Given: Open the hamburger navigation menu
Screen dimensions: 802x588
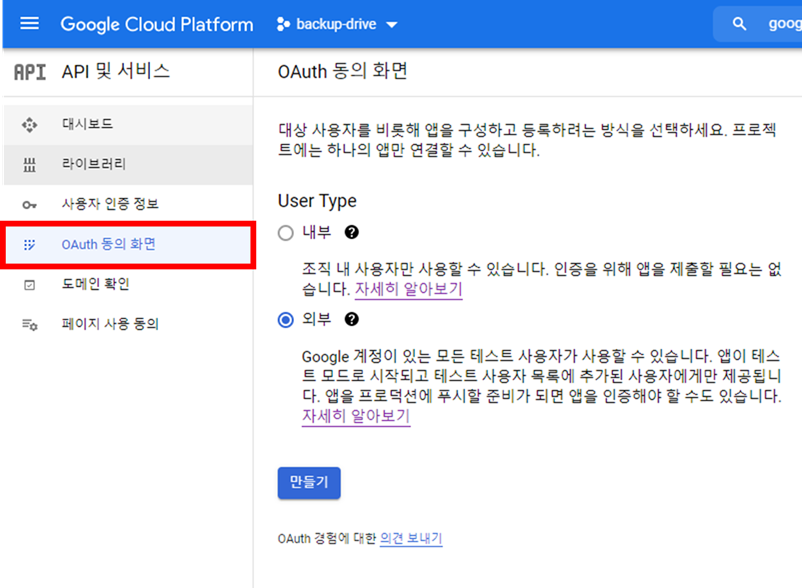Looking at the screenshot, I should coord(29,24).
